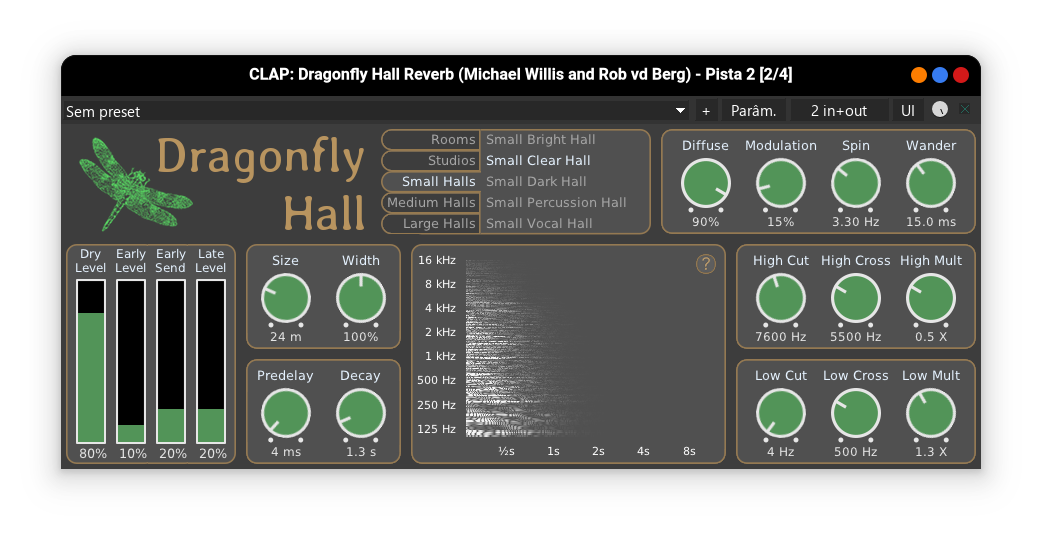Image resolution: width=1042 pixels, height=536 pixels.
Task: Click the Low Cut knob
Action: click(x=780, y=413)
